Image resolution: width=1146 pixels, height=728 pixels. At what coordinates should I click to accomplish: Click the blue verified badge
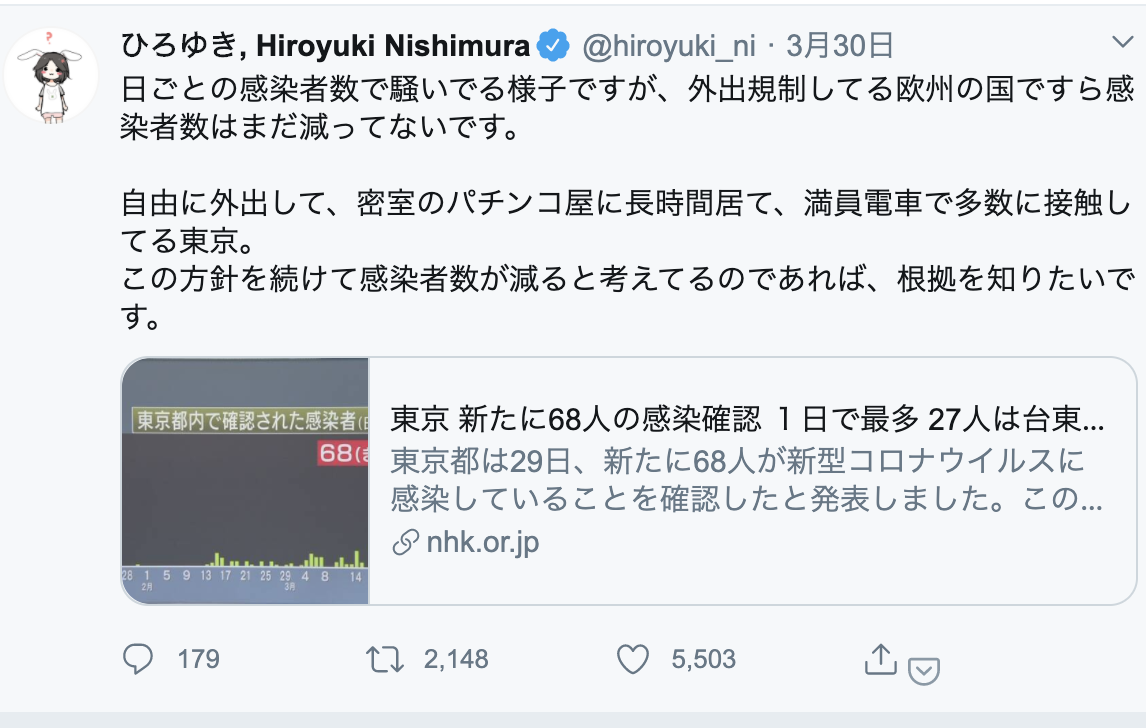(553, 46)
